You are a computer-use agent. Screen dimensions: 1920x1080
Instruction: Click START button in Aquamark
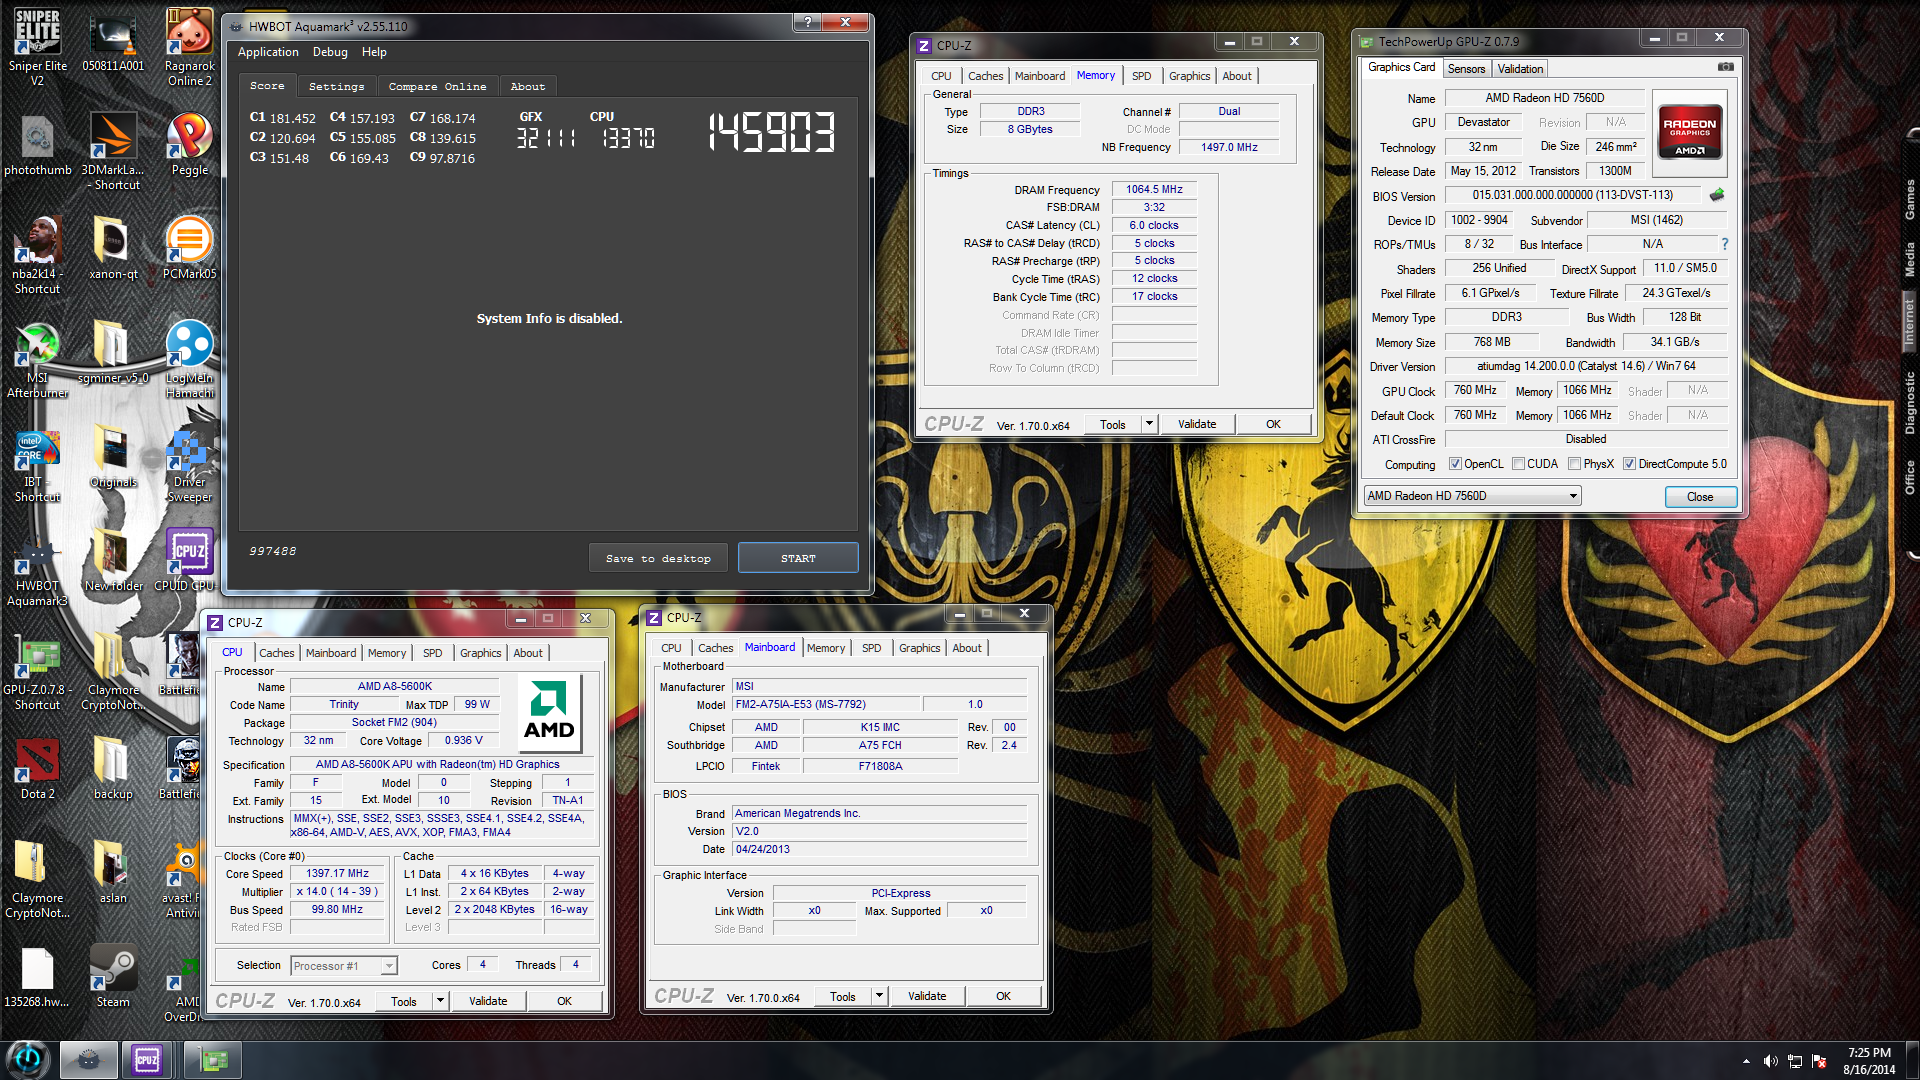click(x=798, y=558)
